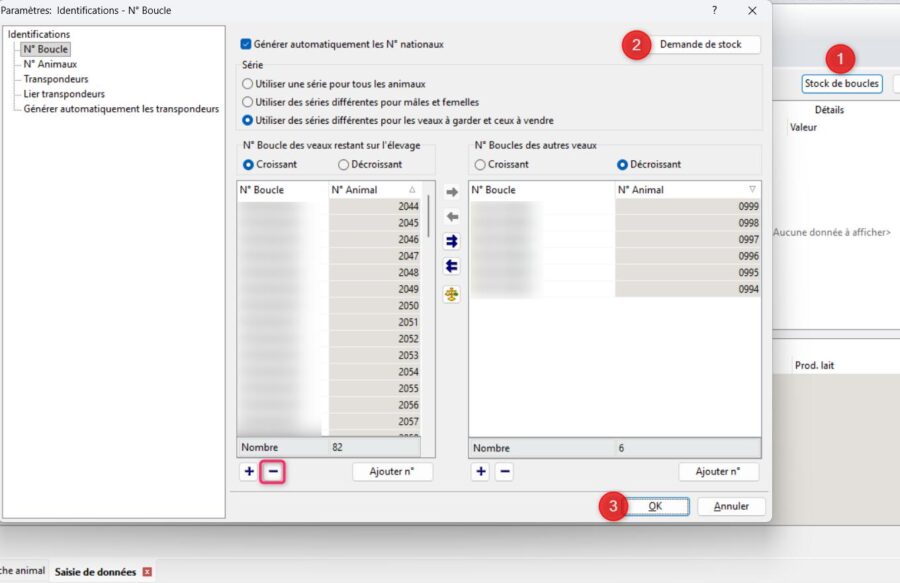The width and height of the screenshot is (900, 583).
Task: Confirm the dialog with the OK button
Action: [x=655, y=507]
